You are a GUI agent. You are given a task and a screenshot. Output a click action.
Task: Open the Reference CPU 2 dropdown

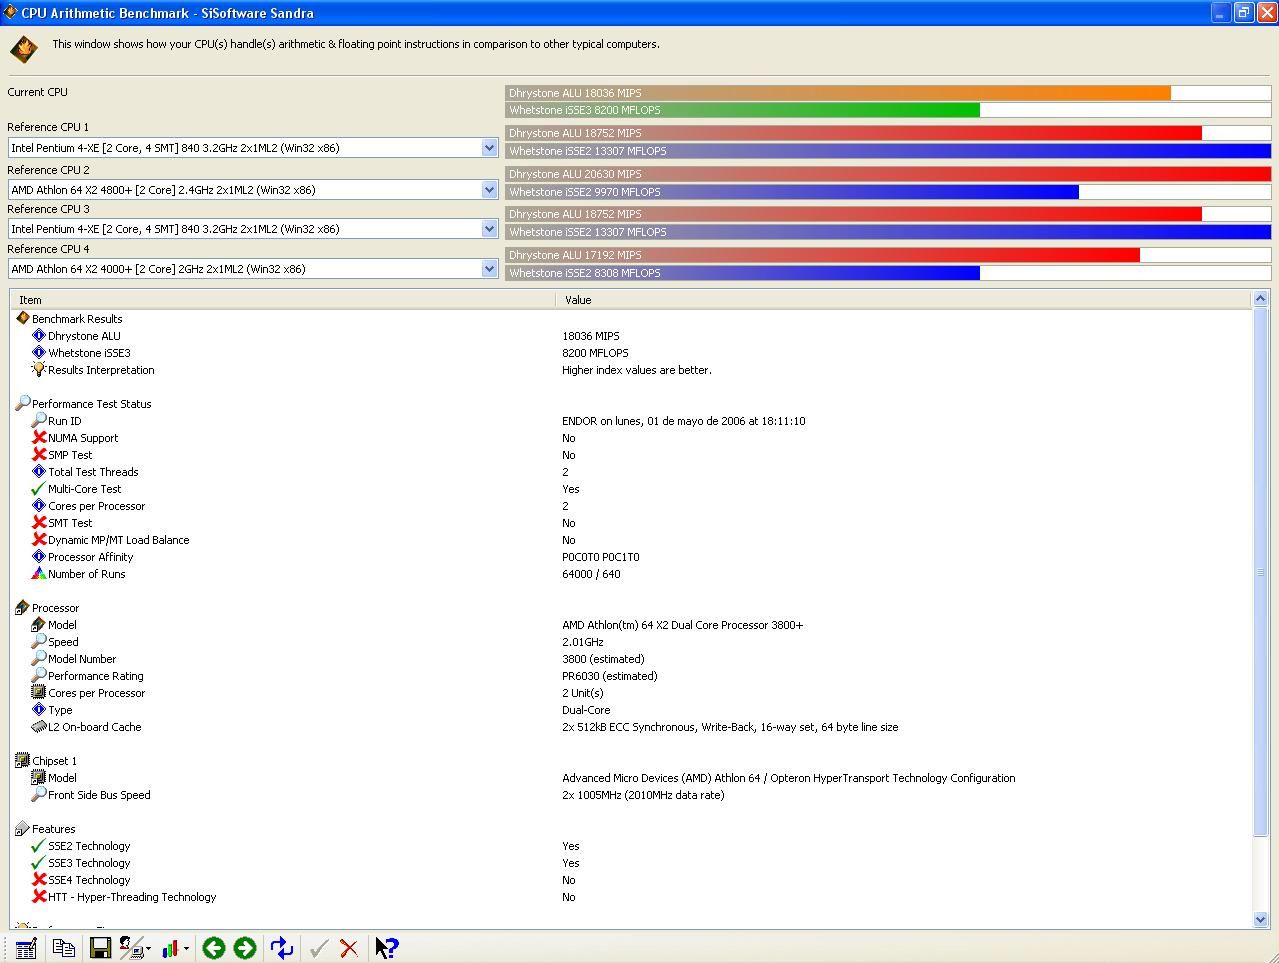click(489, 190)
